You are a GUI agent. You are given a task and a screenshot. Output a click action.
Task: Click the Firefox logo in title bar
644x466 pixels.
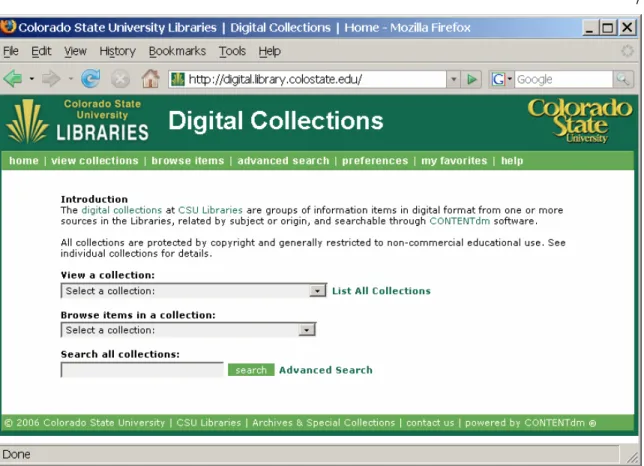pyautogui.click(x=8, y=27)
